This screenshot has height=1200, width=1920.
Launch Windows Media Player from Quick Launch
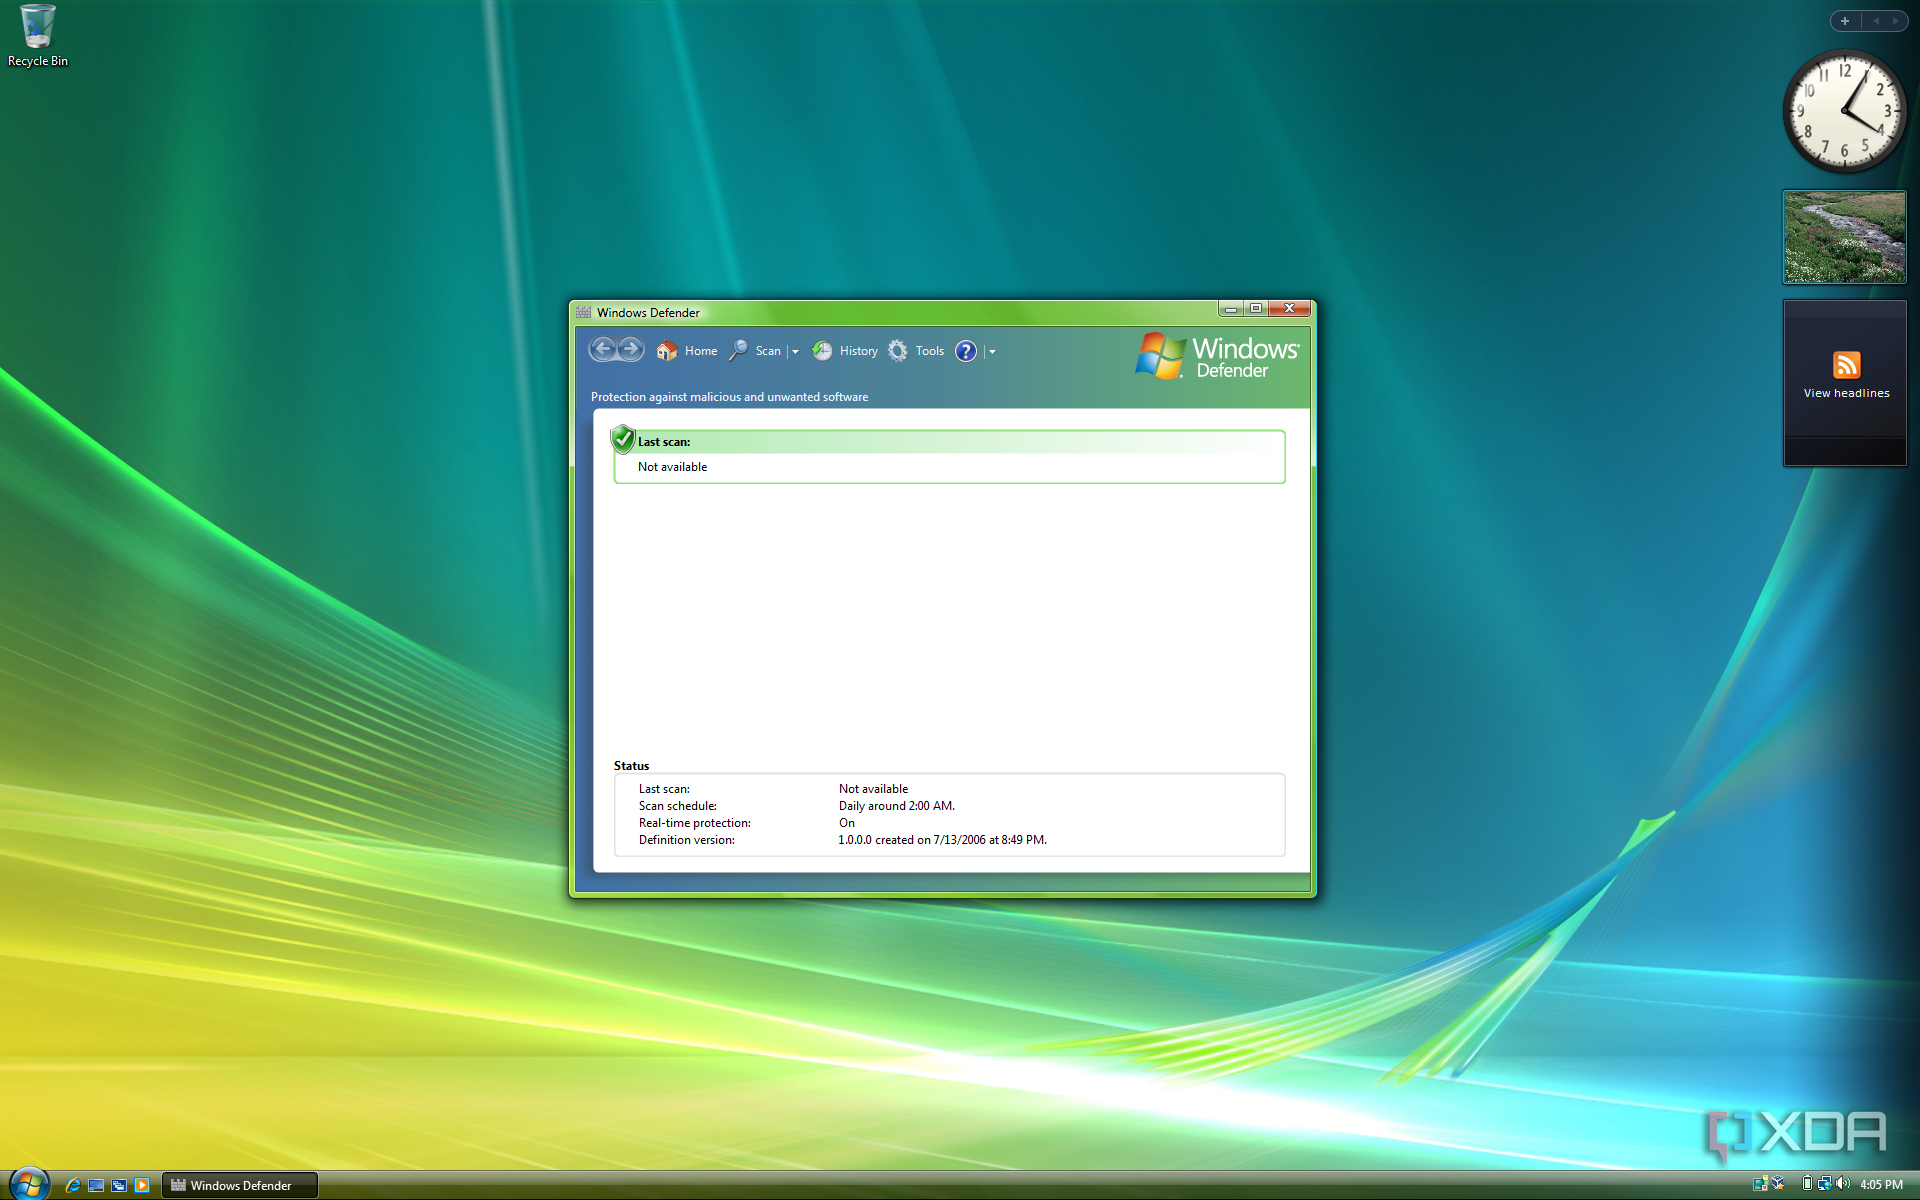tap(142, 1185)
